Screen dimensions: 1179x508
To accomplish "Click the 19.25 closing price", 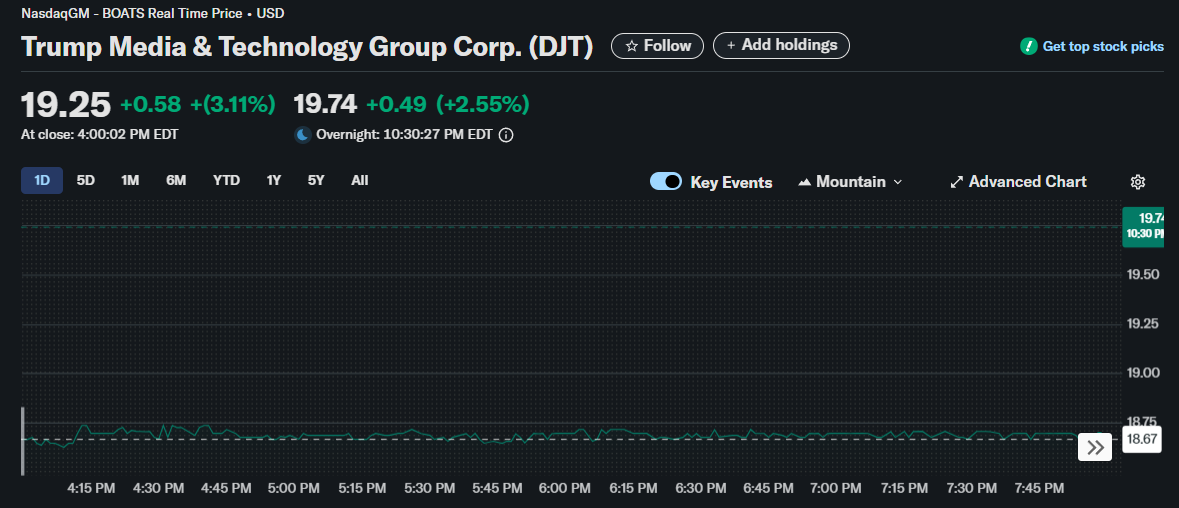I will tap(66, 104).
